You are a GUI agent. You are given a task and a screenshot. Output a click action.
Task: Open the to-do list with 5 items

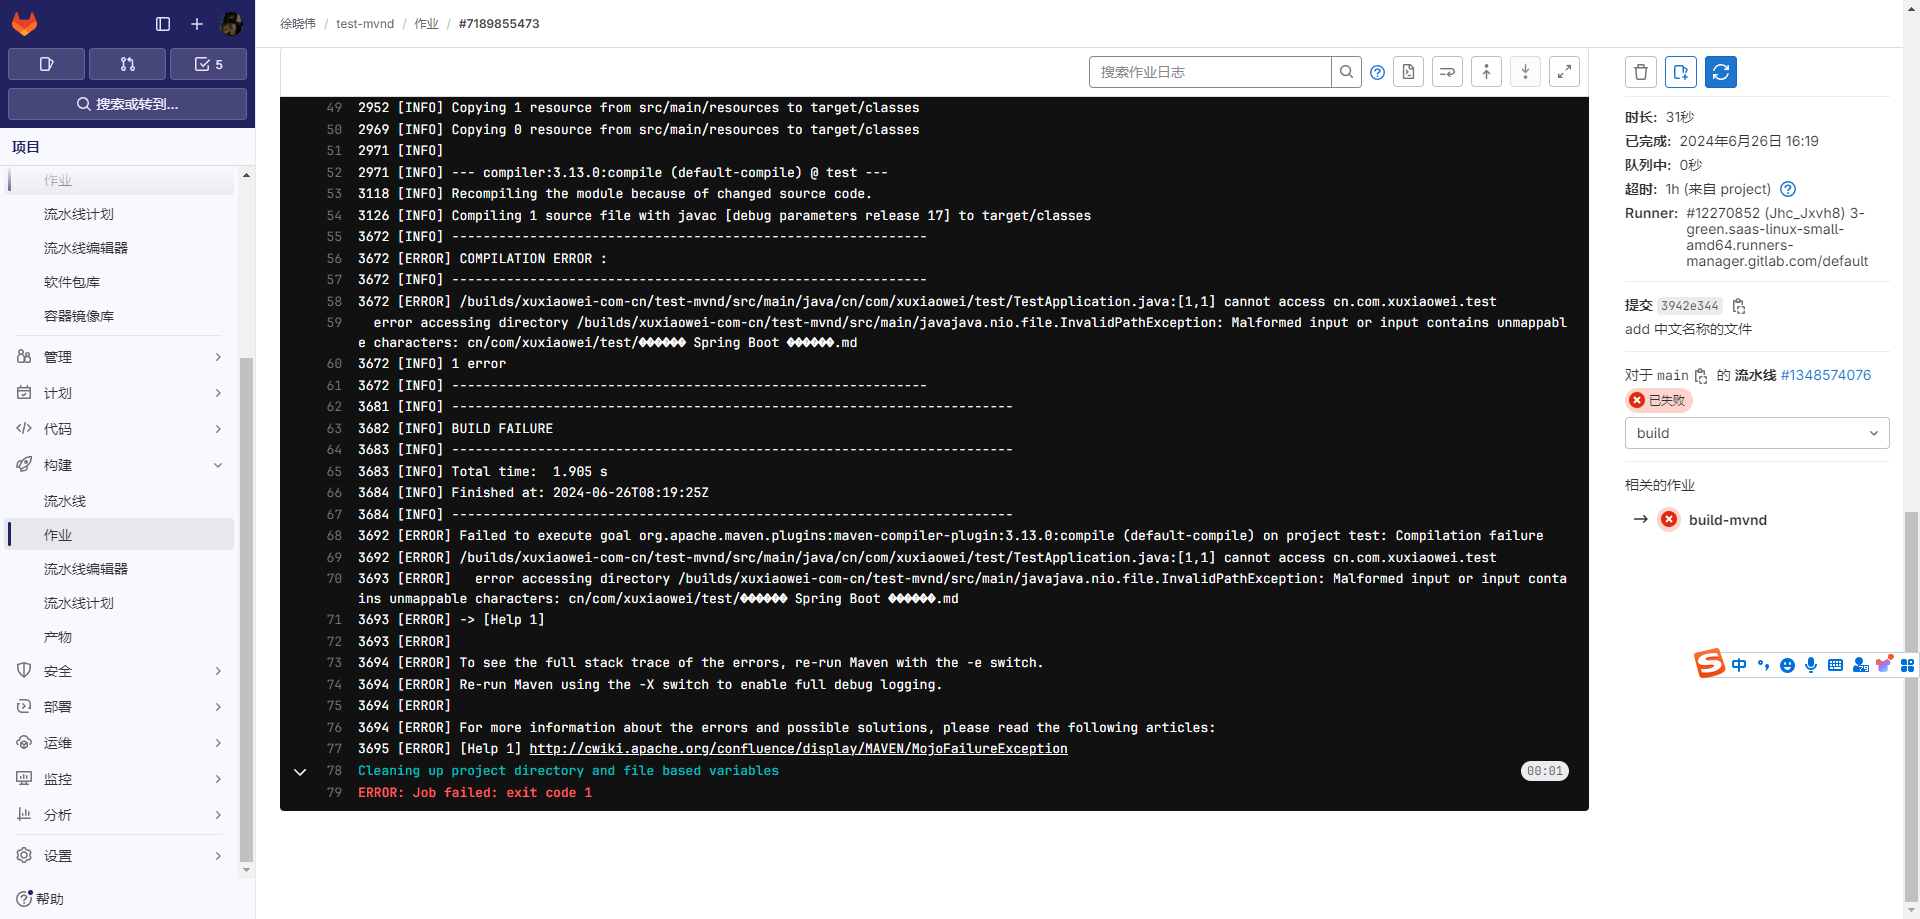coord(208,64)
